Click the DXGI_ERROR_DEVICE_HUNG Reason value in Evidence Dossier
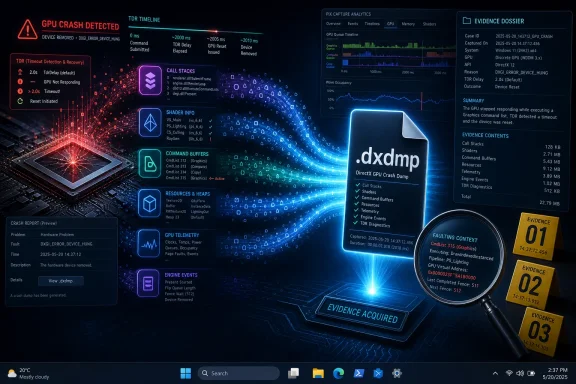576x384 pixels. pos(521,72)
